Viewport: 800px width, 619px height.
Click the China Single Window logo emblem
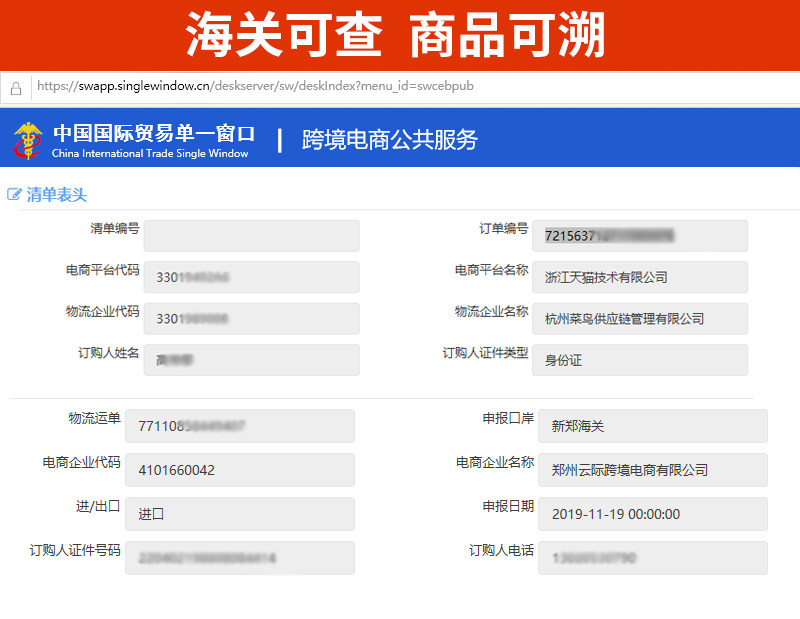[x=28, y=140]
